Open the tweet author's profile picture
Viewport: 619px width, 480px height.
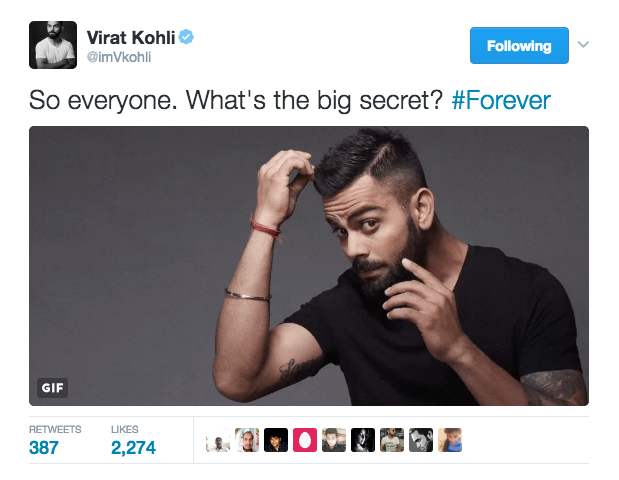(x=53, y=45)
